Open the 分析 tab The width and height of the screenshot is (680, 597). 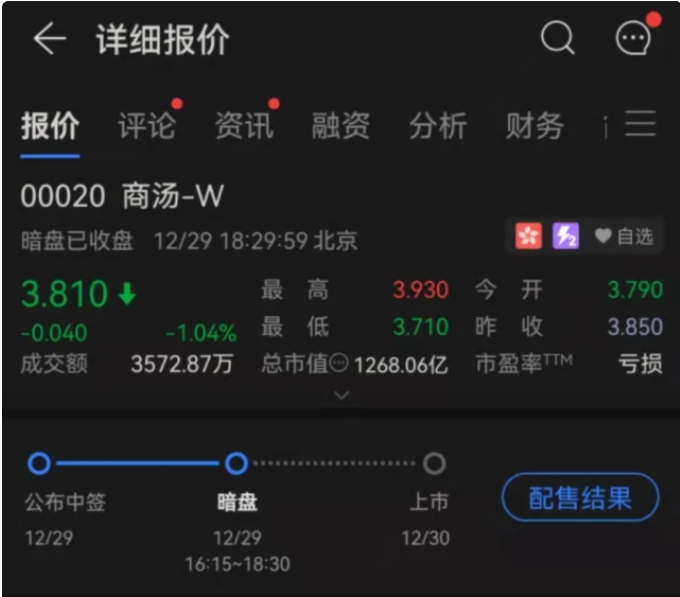click(438, 126)
